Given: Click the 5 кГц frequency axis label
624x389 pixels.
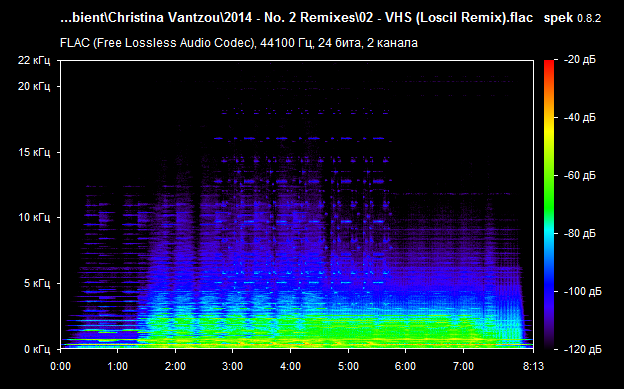Looking at the screenshot, I should coord(37,283).
